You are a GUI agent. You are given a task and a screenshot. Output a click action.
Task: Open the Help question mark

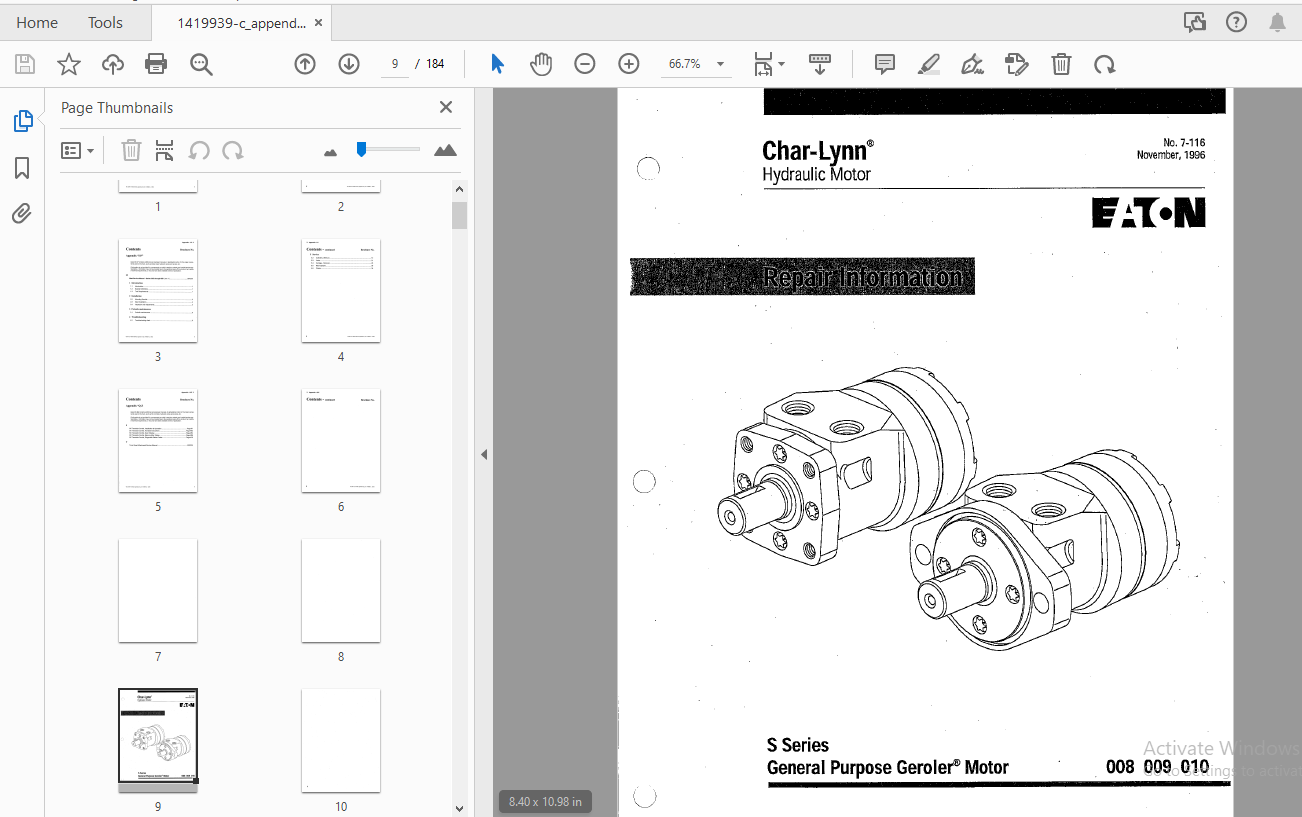click(1237, 22)
